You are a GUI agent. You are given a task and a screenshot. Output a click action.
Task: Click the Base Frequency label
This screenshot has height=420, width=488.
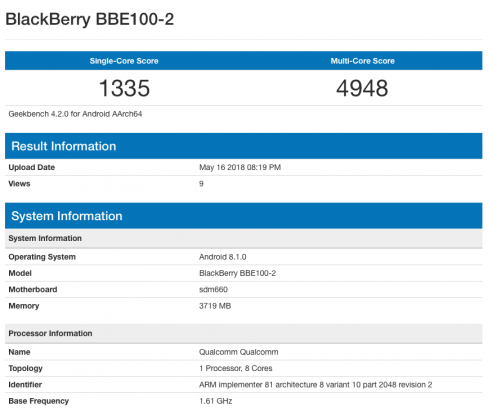pos(39,401)
